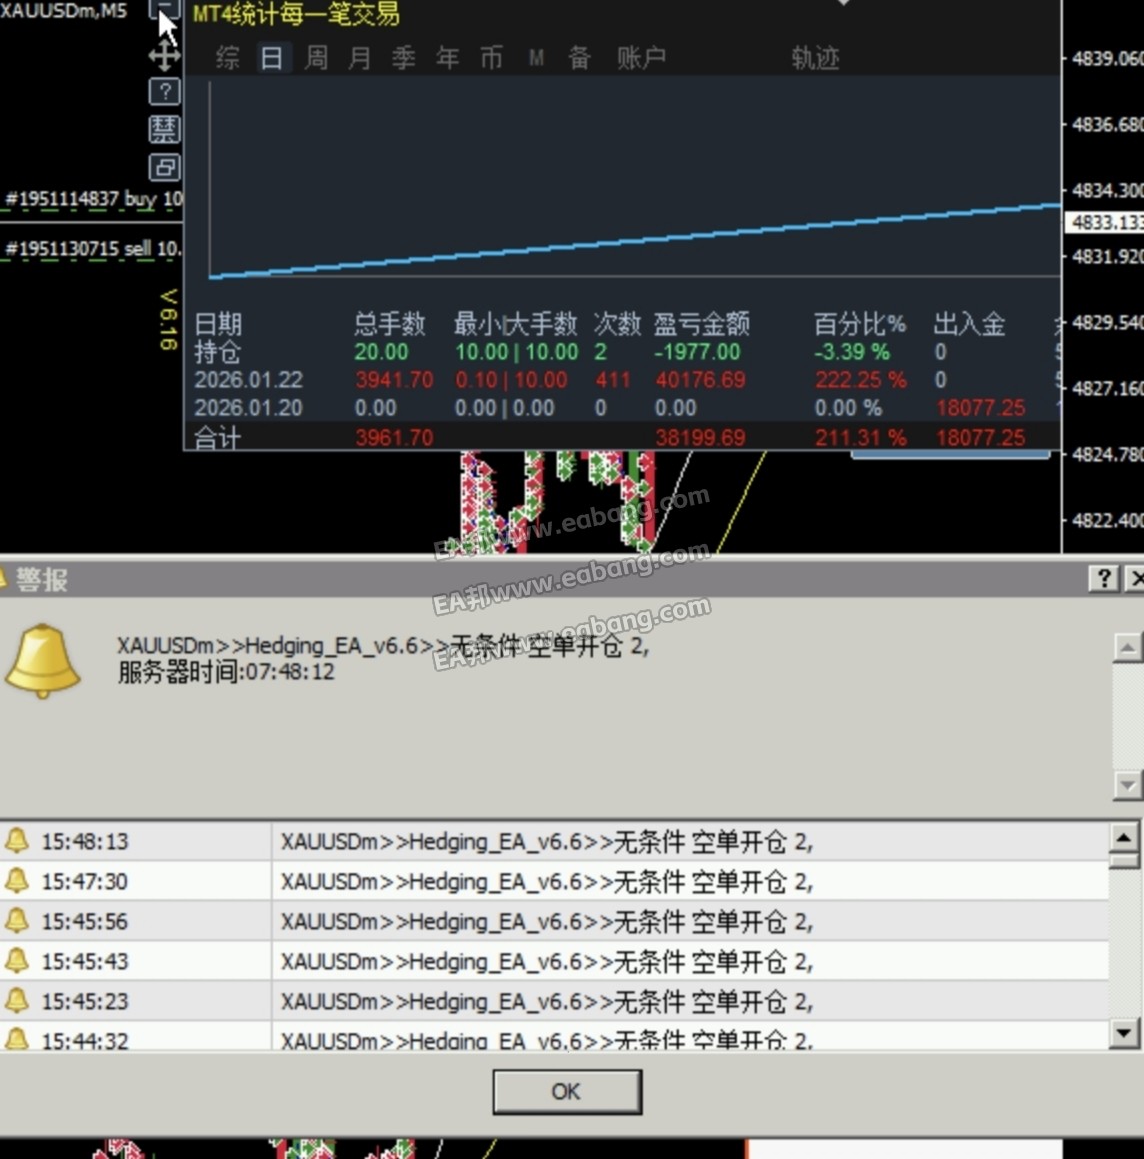The image size is (1144, 1159).
Task: Open the 月 (monthly) statistics tab
Action: coord(360,58)
